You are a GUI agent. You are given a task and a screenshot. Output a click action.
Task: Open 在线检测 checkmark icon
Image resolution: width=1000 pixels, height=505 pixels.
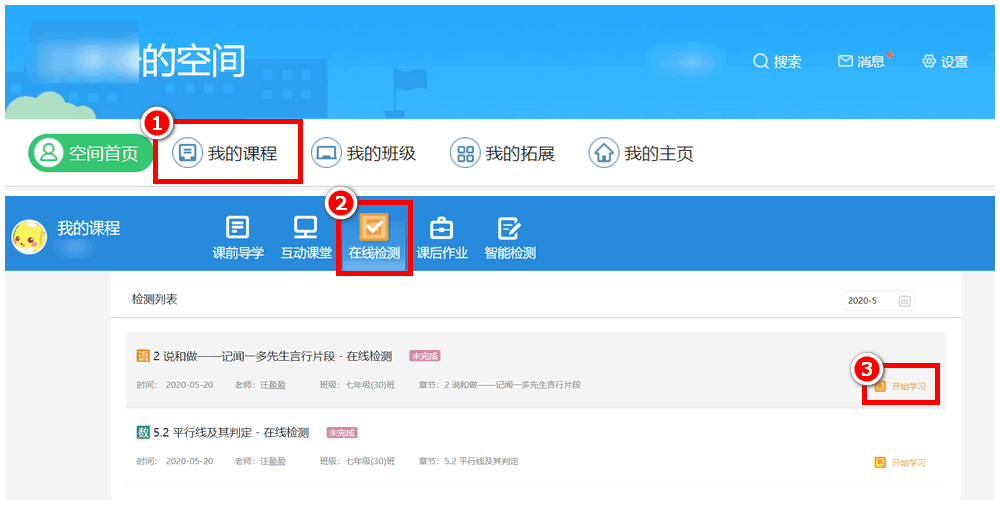pos(374,227)
